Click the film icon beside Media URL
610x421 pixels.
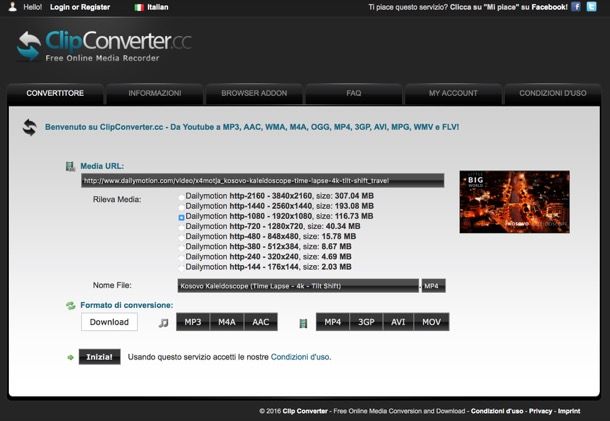pyautogui.click(x=70, y=167)
